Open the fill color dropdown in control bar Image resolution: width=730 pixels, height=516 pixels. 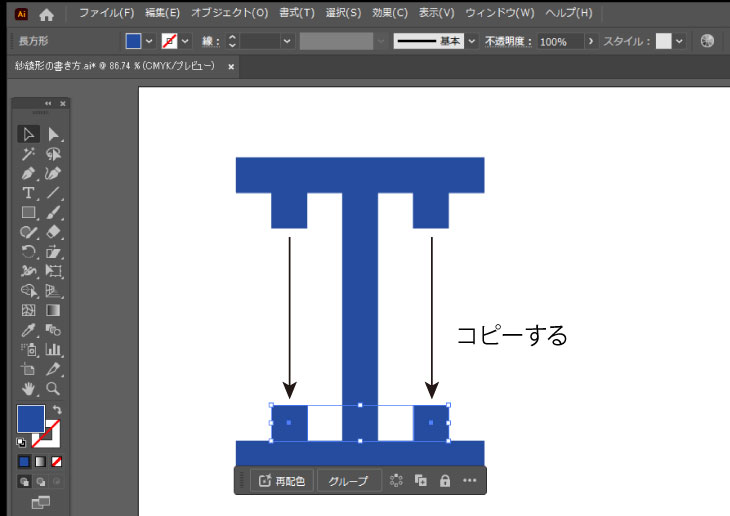tap(149, 41)
